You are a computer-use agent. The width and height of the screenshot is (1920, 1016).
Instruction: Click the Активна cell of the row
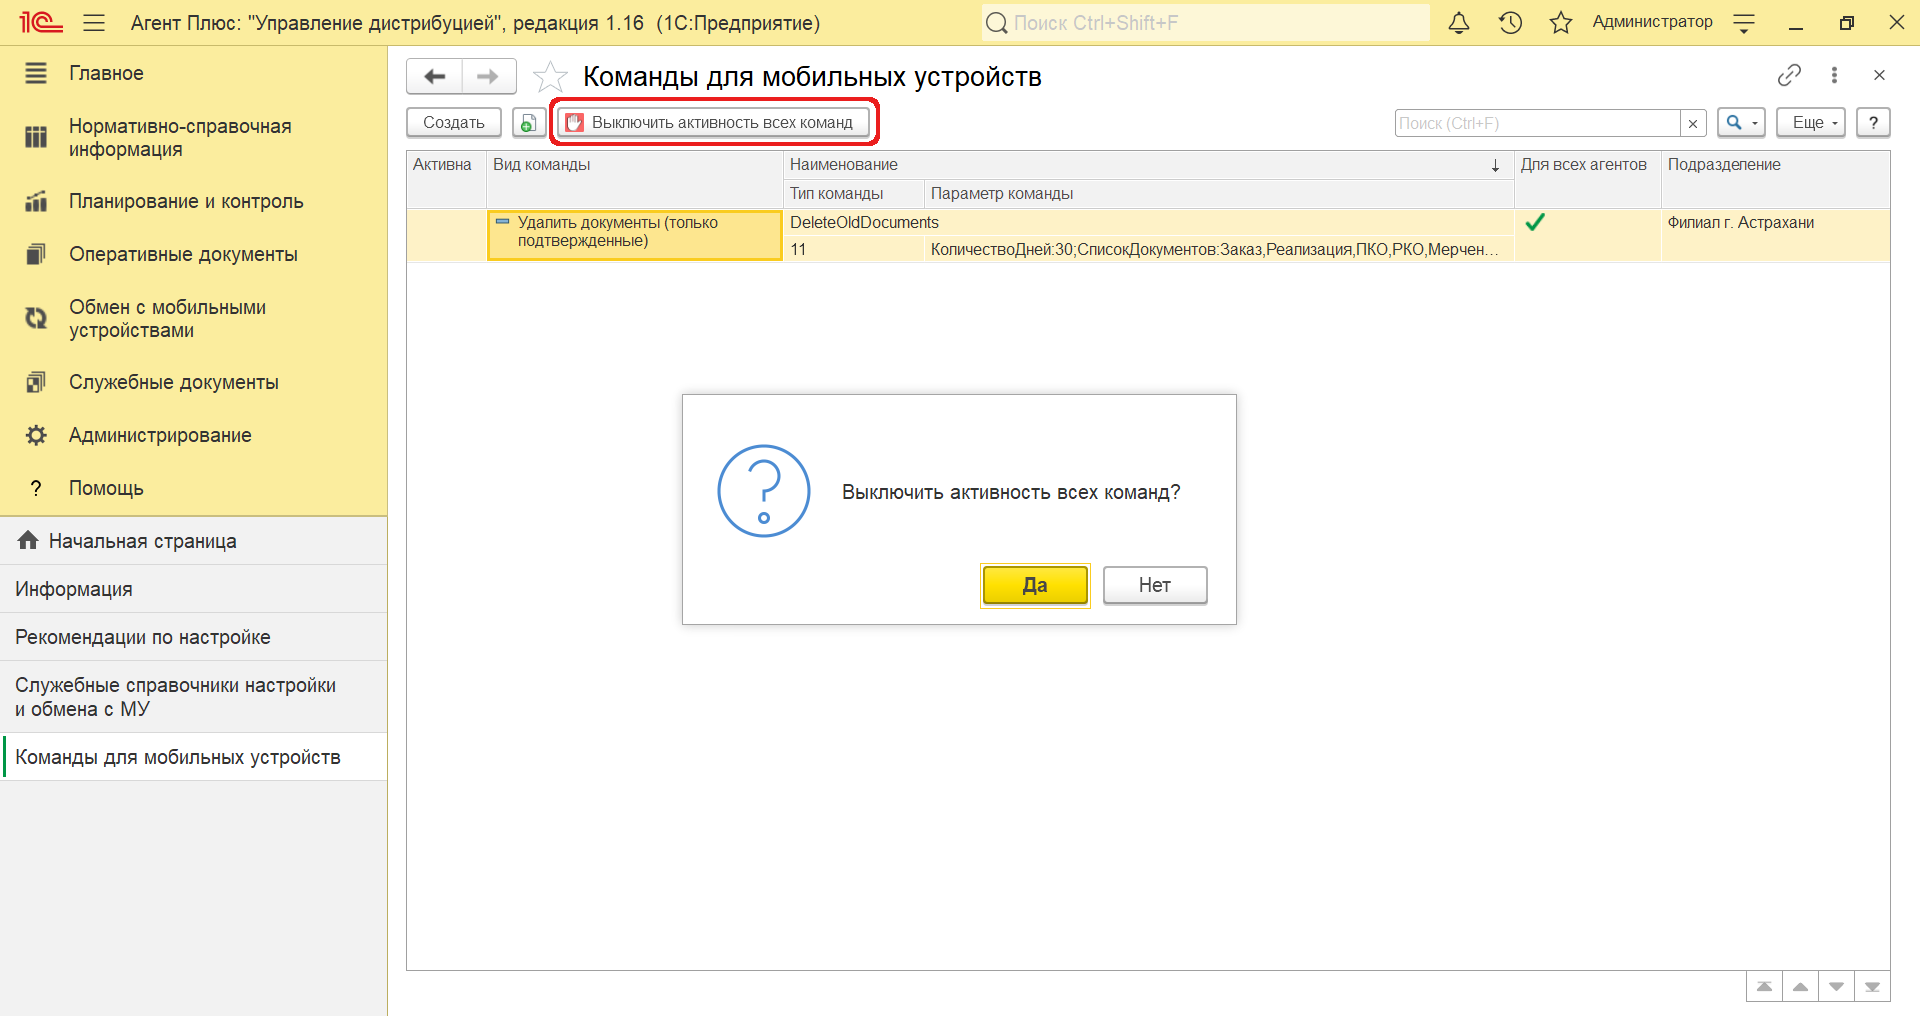point(446,235)
